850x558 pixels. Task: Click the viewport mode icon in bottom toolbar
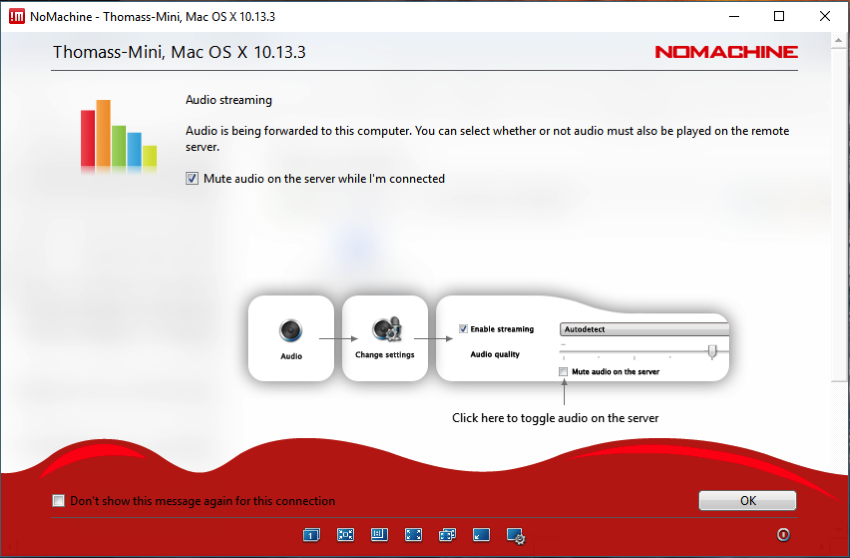coord(379,535)
